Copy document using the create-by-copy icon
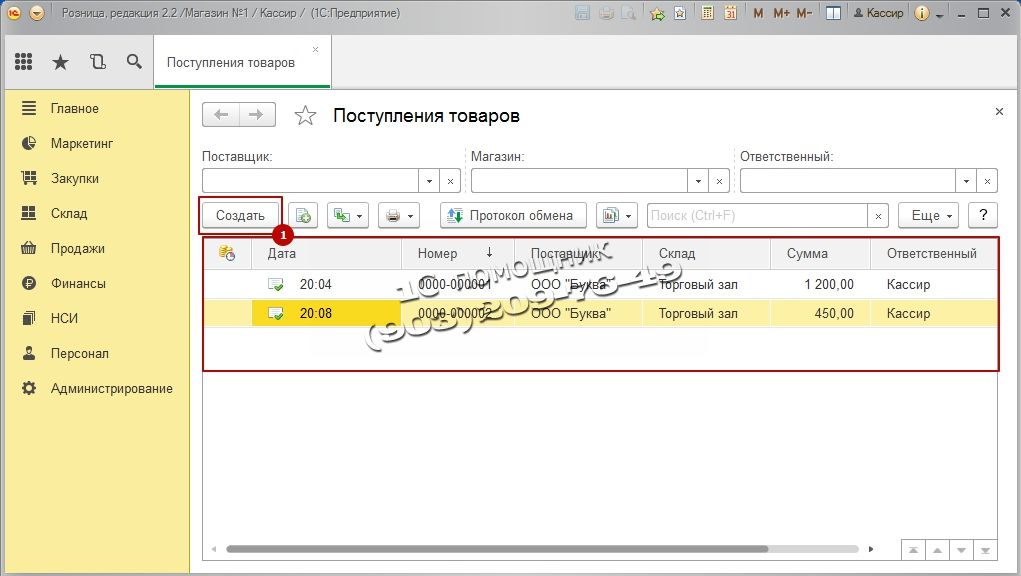 (x=303, y=215)
